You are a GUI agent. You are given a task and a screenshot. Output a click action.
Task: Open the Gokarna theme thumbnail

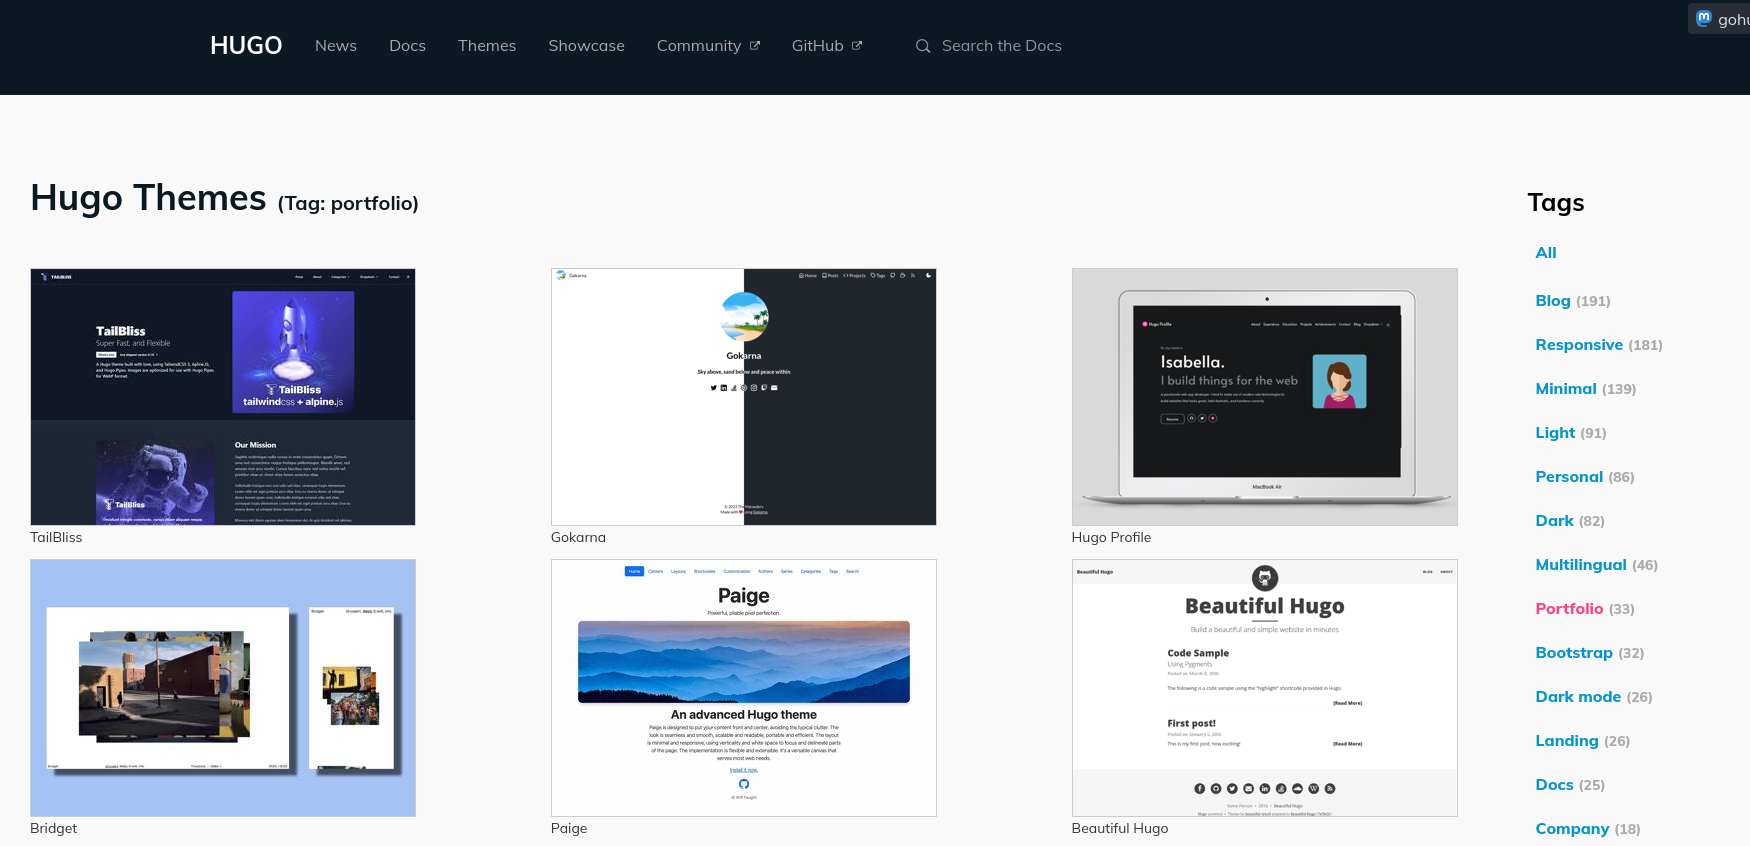pyautogui.click(x=744, y=397)
